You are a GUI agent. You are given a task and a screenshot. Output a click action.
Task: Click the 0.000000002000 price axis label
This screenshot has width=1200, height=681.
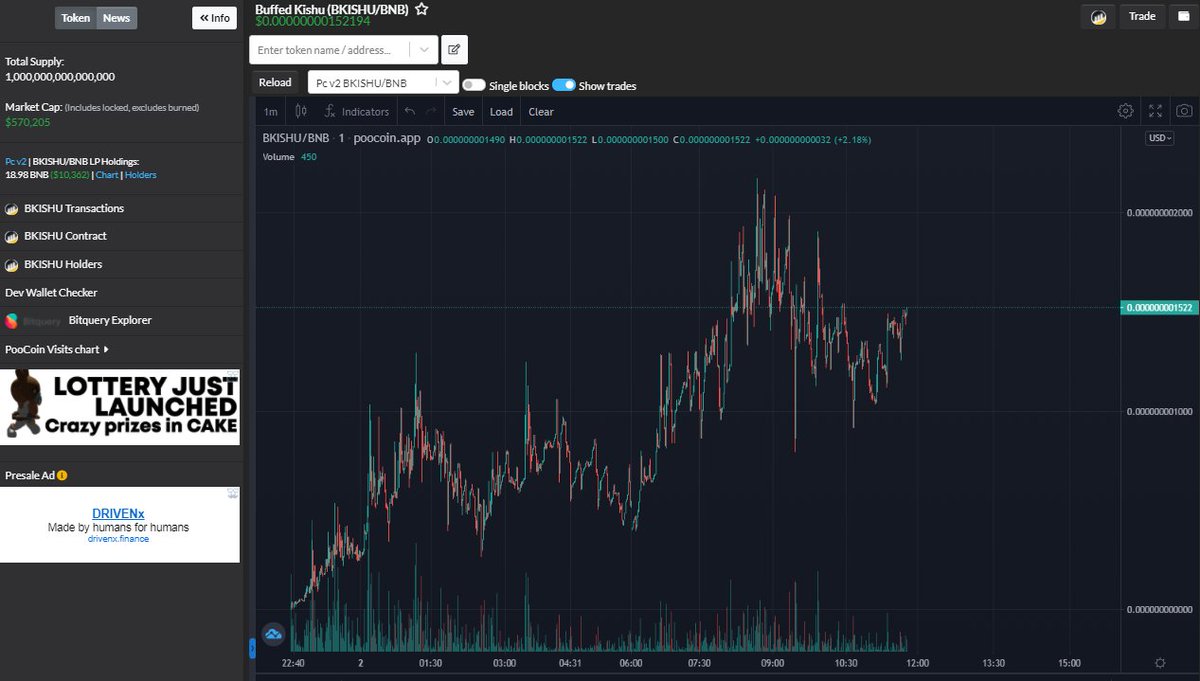tap(1159, 213)
